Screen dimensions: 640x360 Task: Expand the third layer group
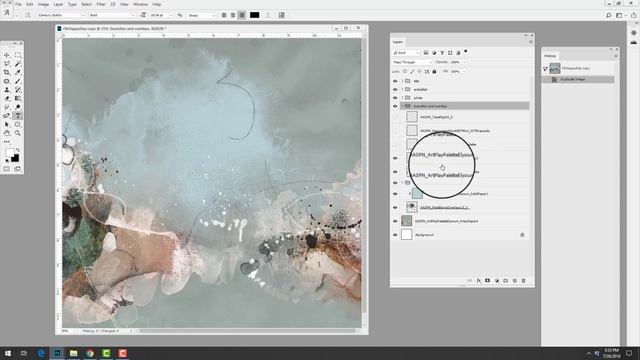click(x=402, y=98)
